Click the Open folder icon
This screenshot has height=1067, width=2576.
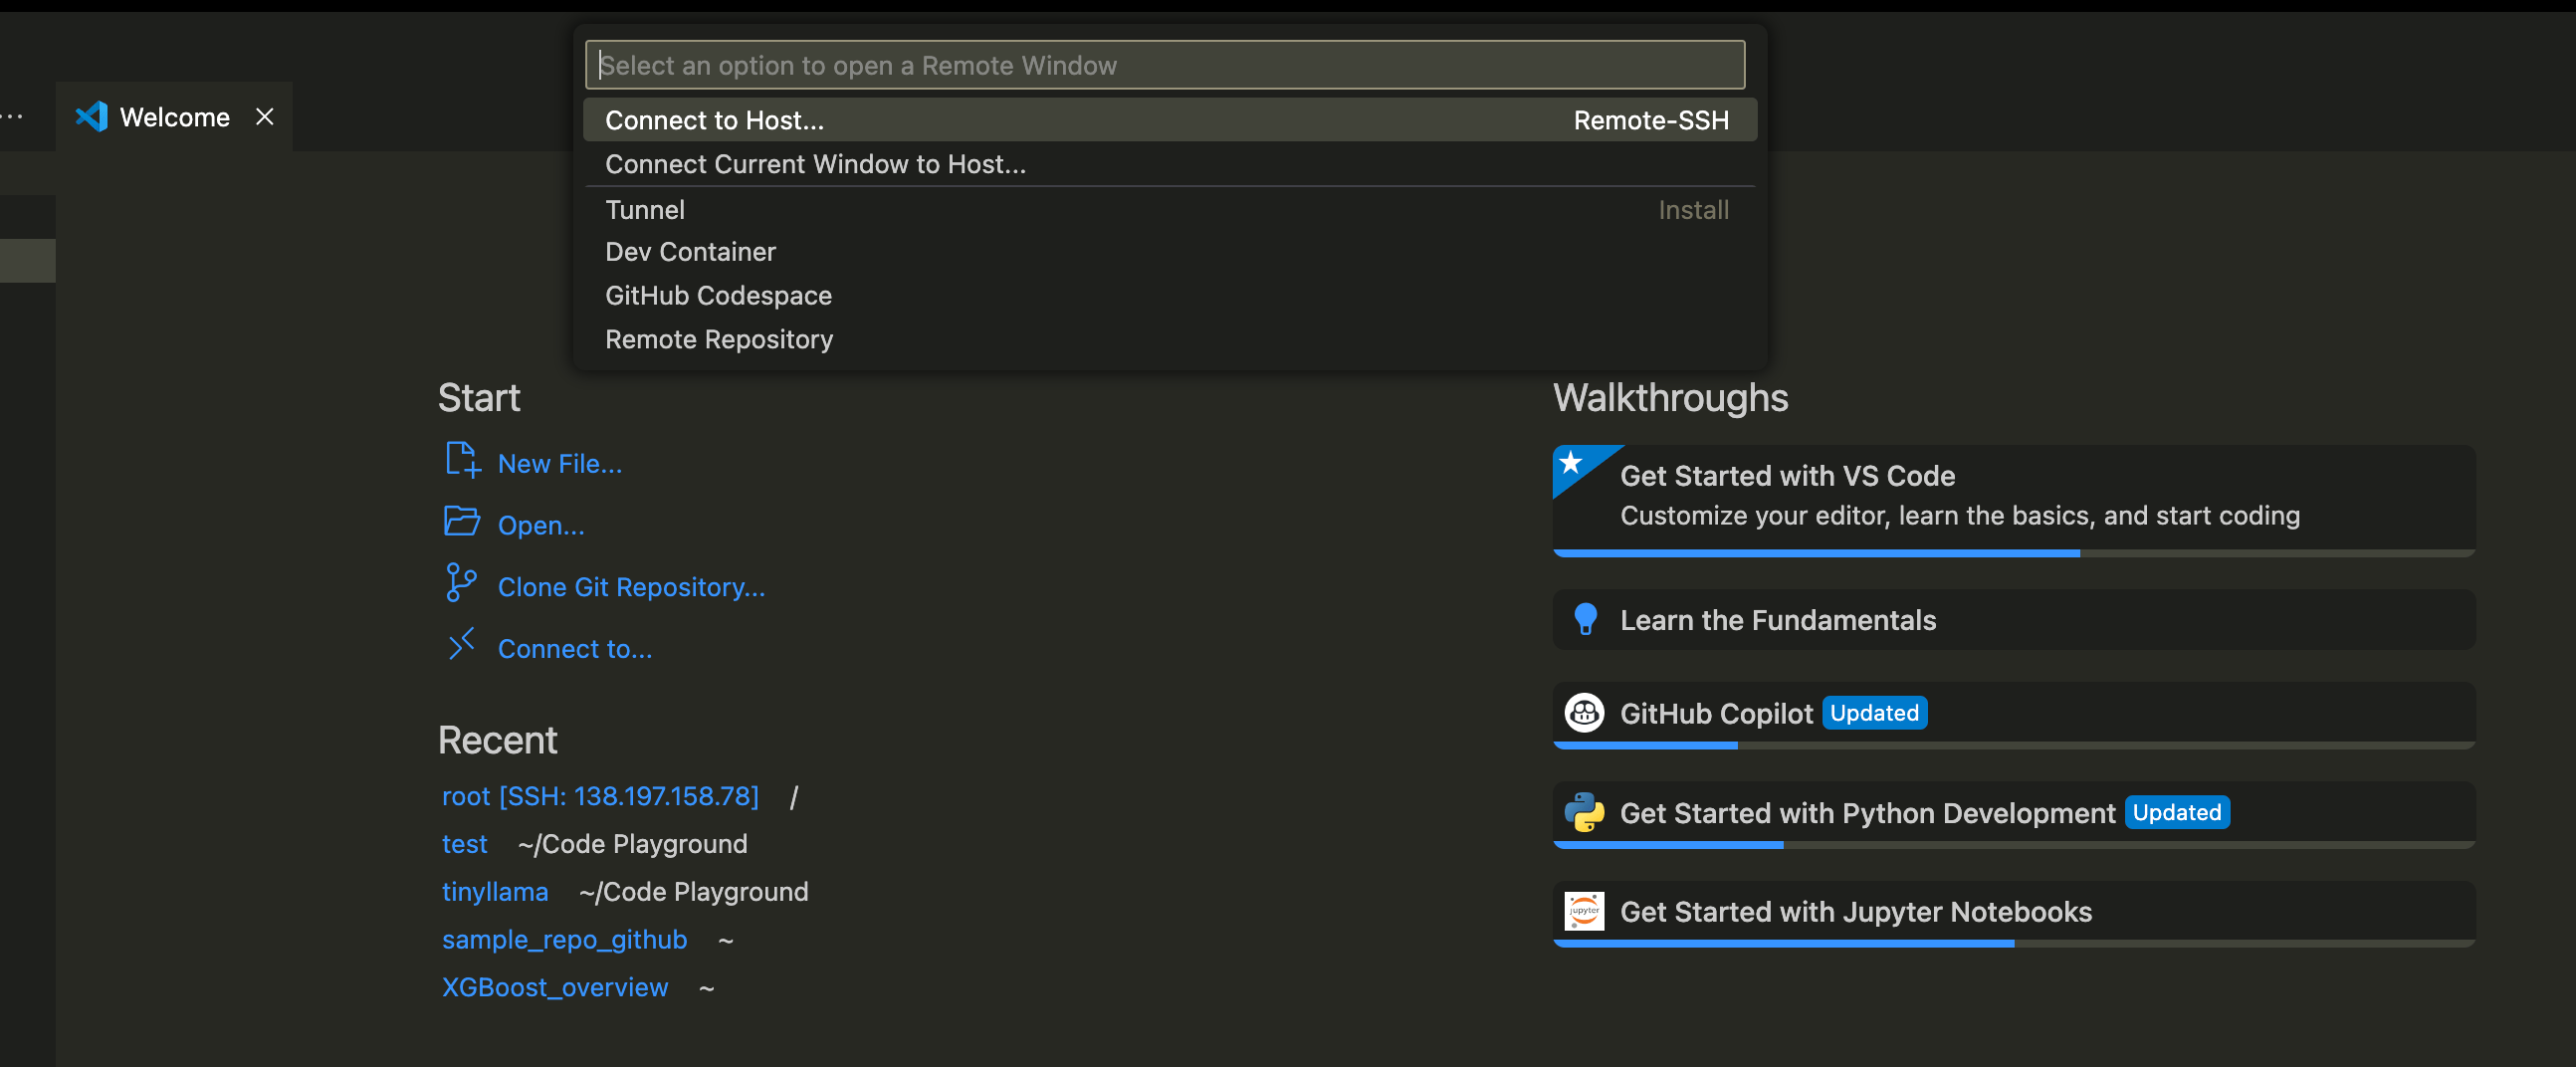tap(462, 522)
